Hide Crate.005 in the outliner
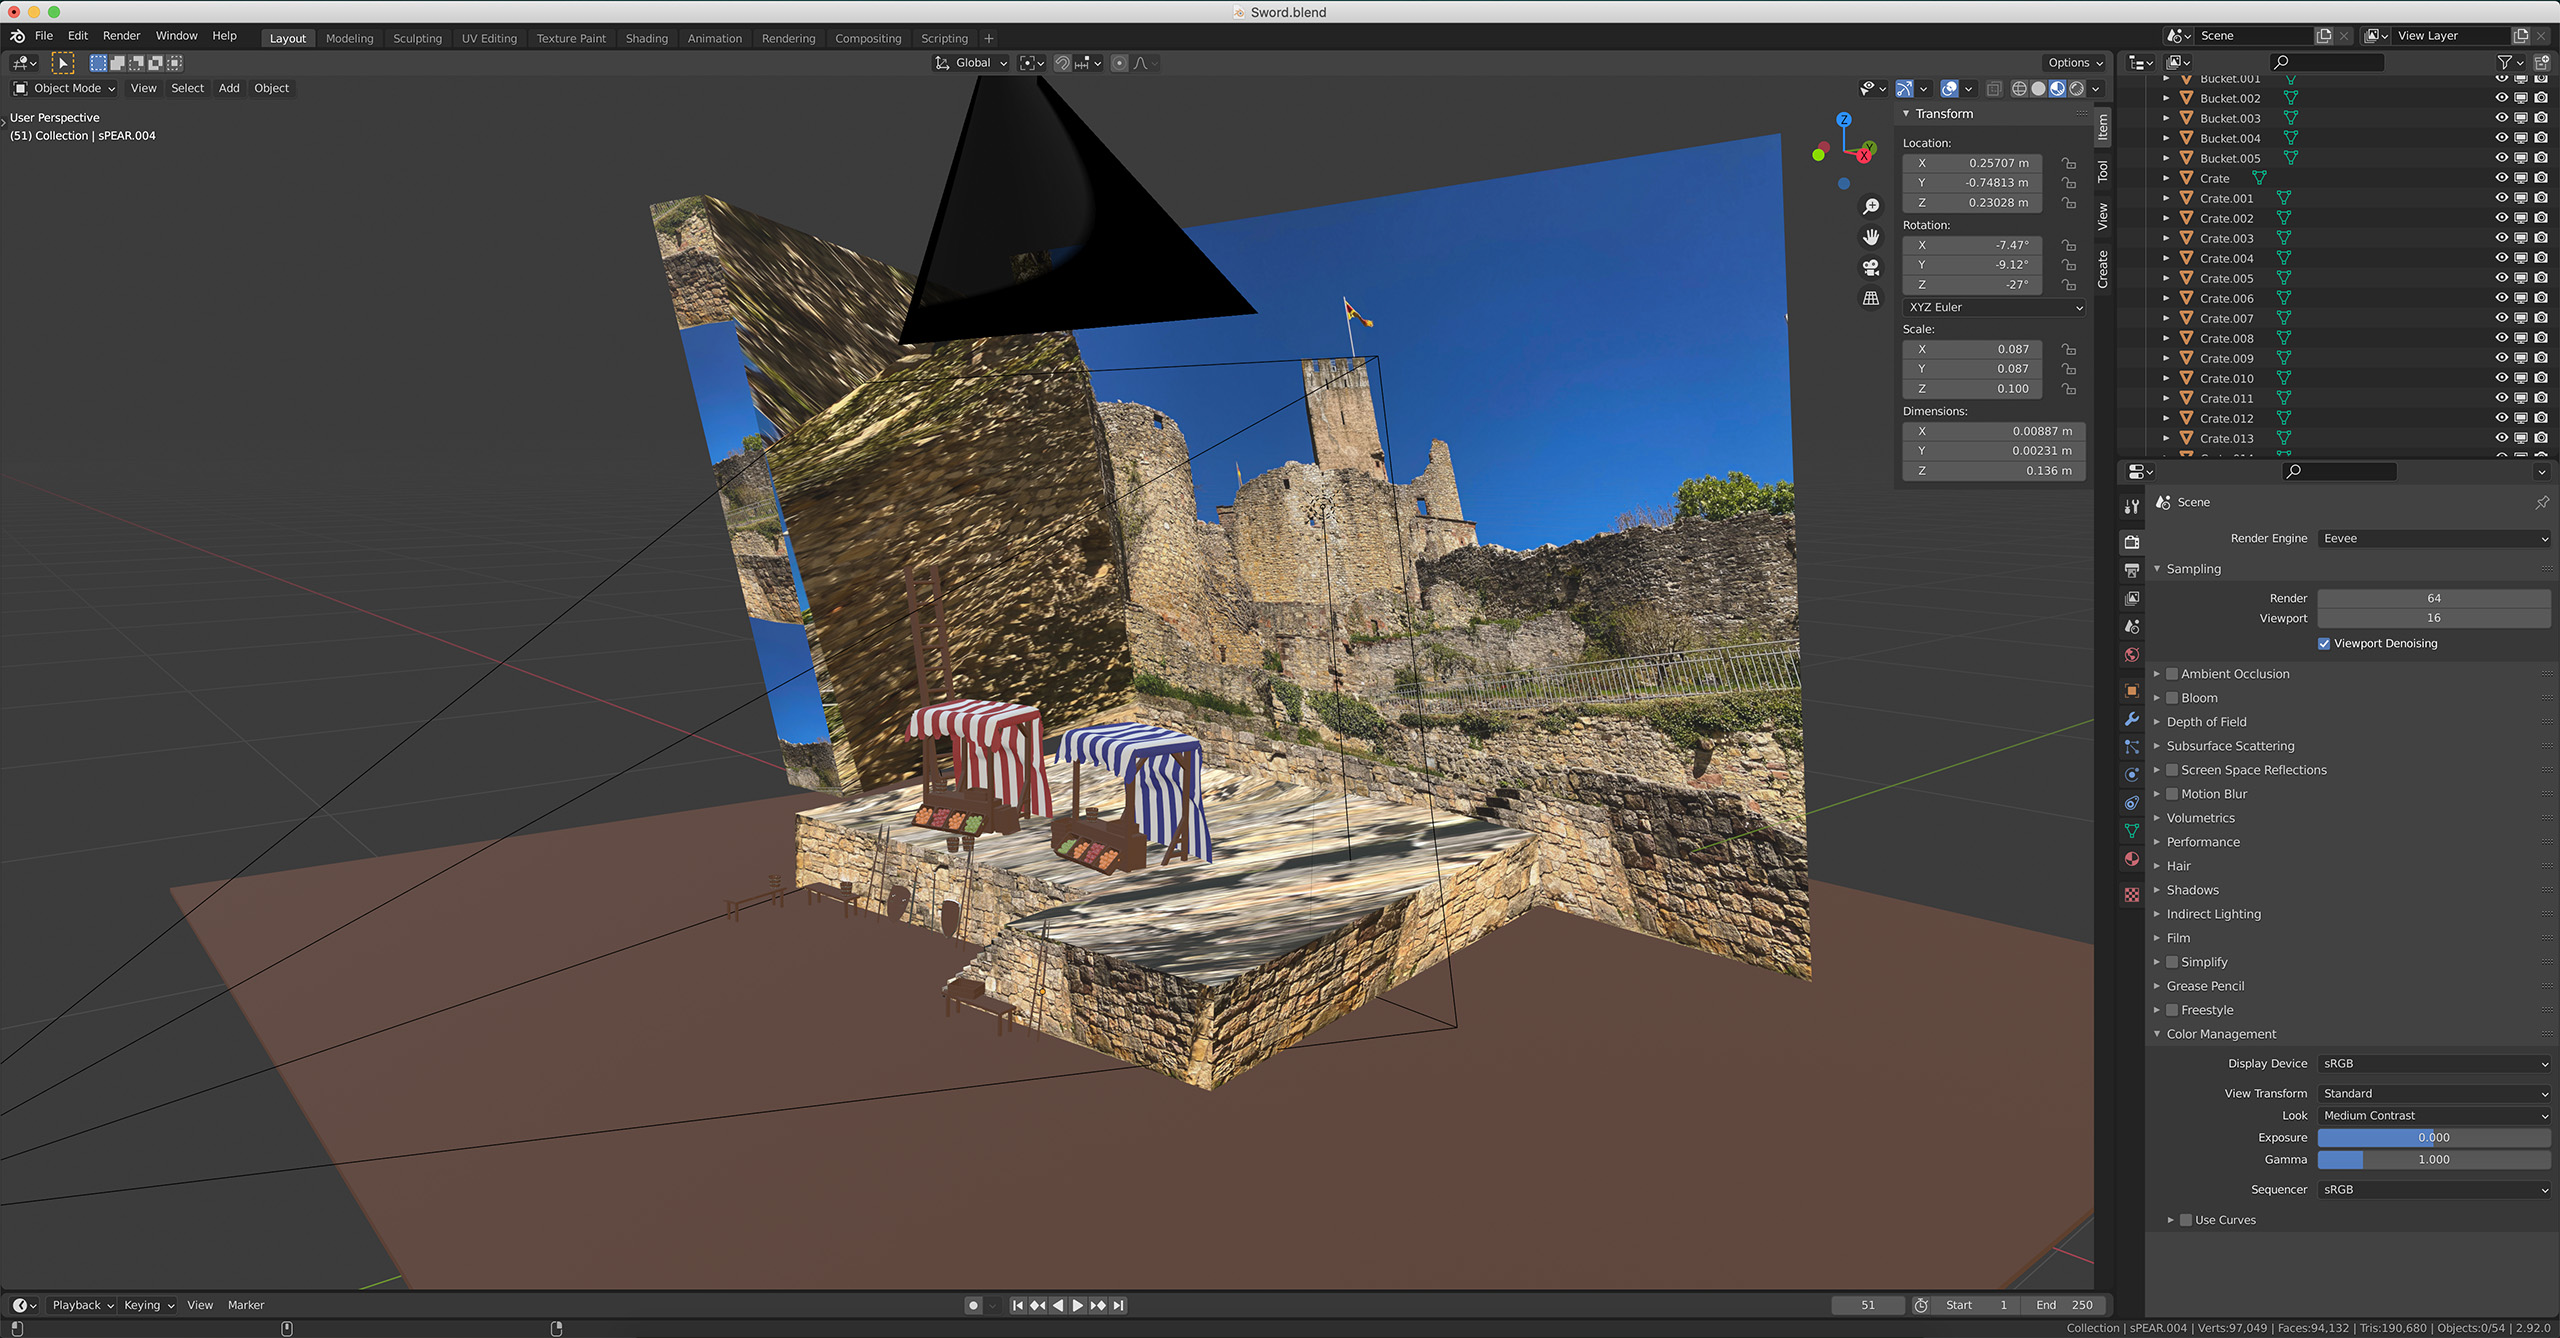The image size is (2560, 1338). 2501,278
